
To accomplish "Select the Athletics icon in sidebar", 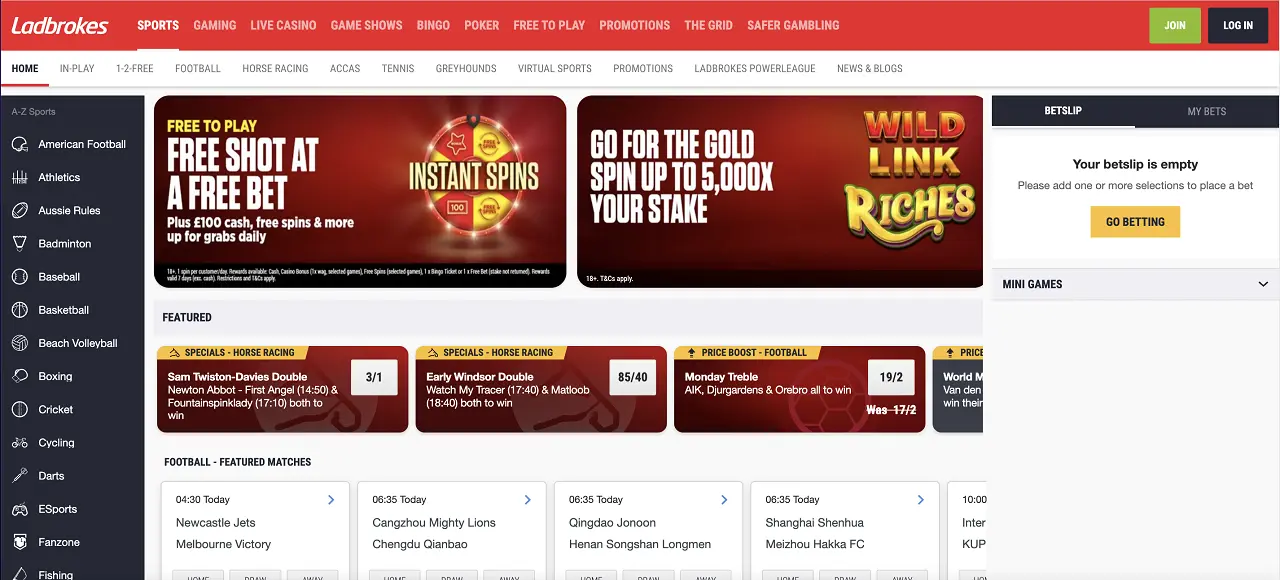I will (19, 177).
